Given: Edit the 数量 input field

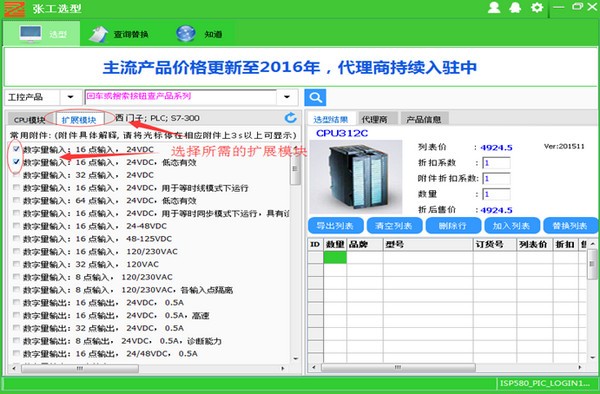Looking at the screenshot, I should click(x=496, y=194).
